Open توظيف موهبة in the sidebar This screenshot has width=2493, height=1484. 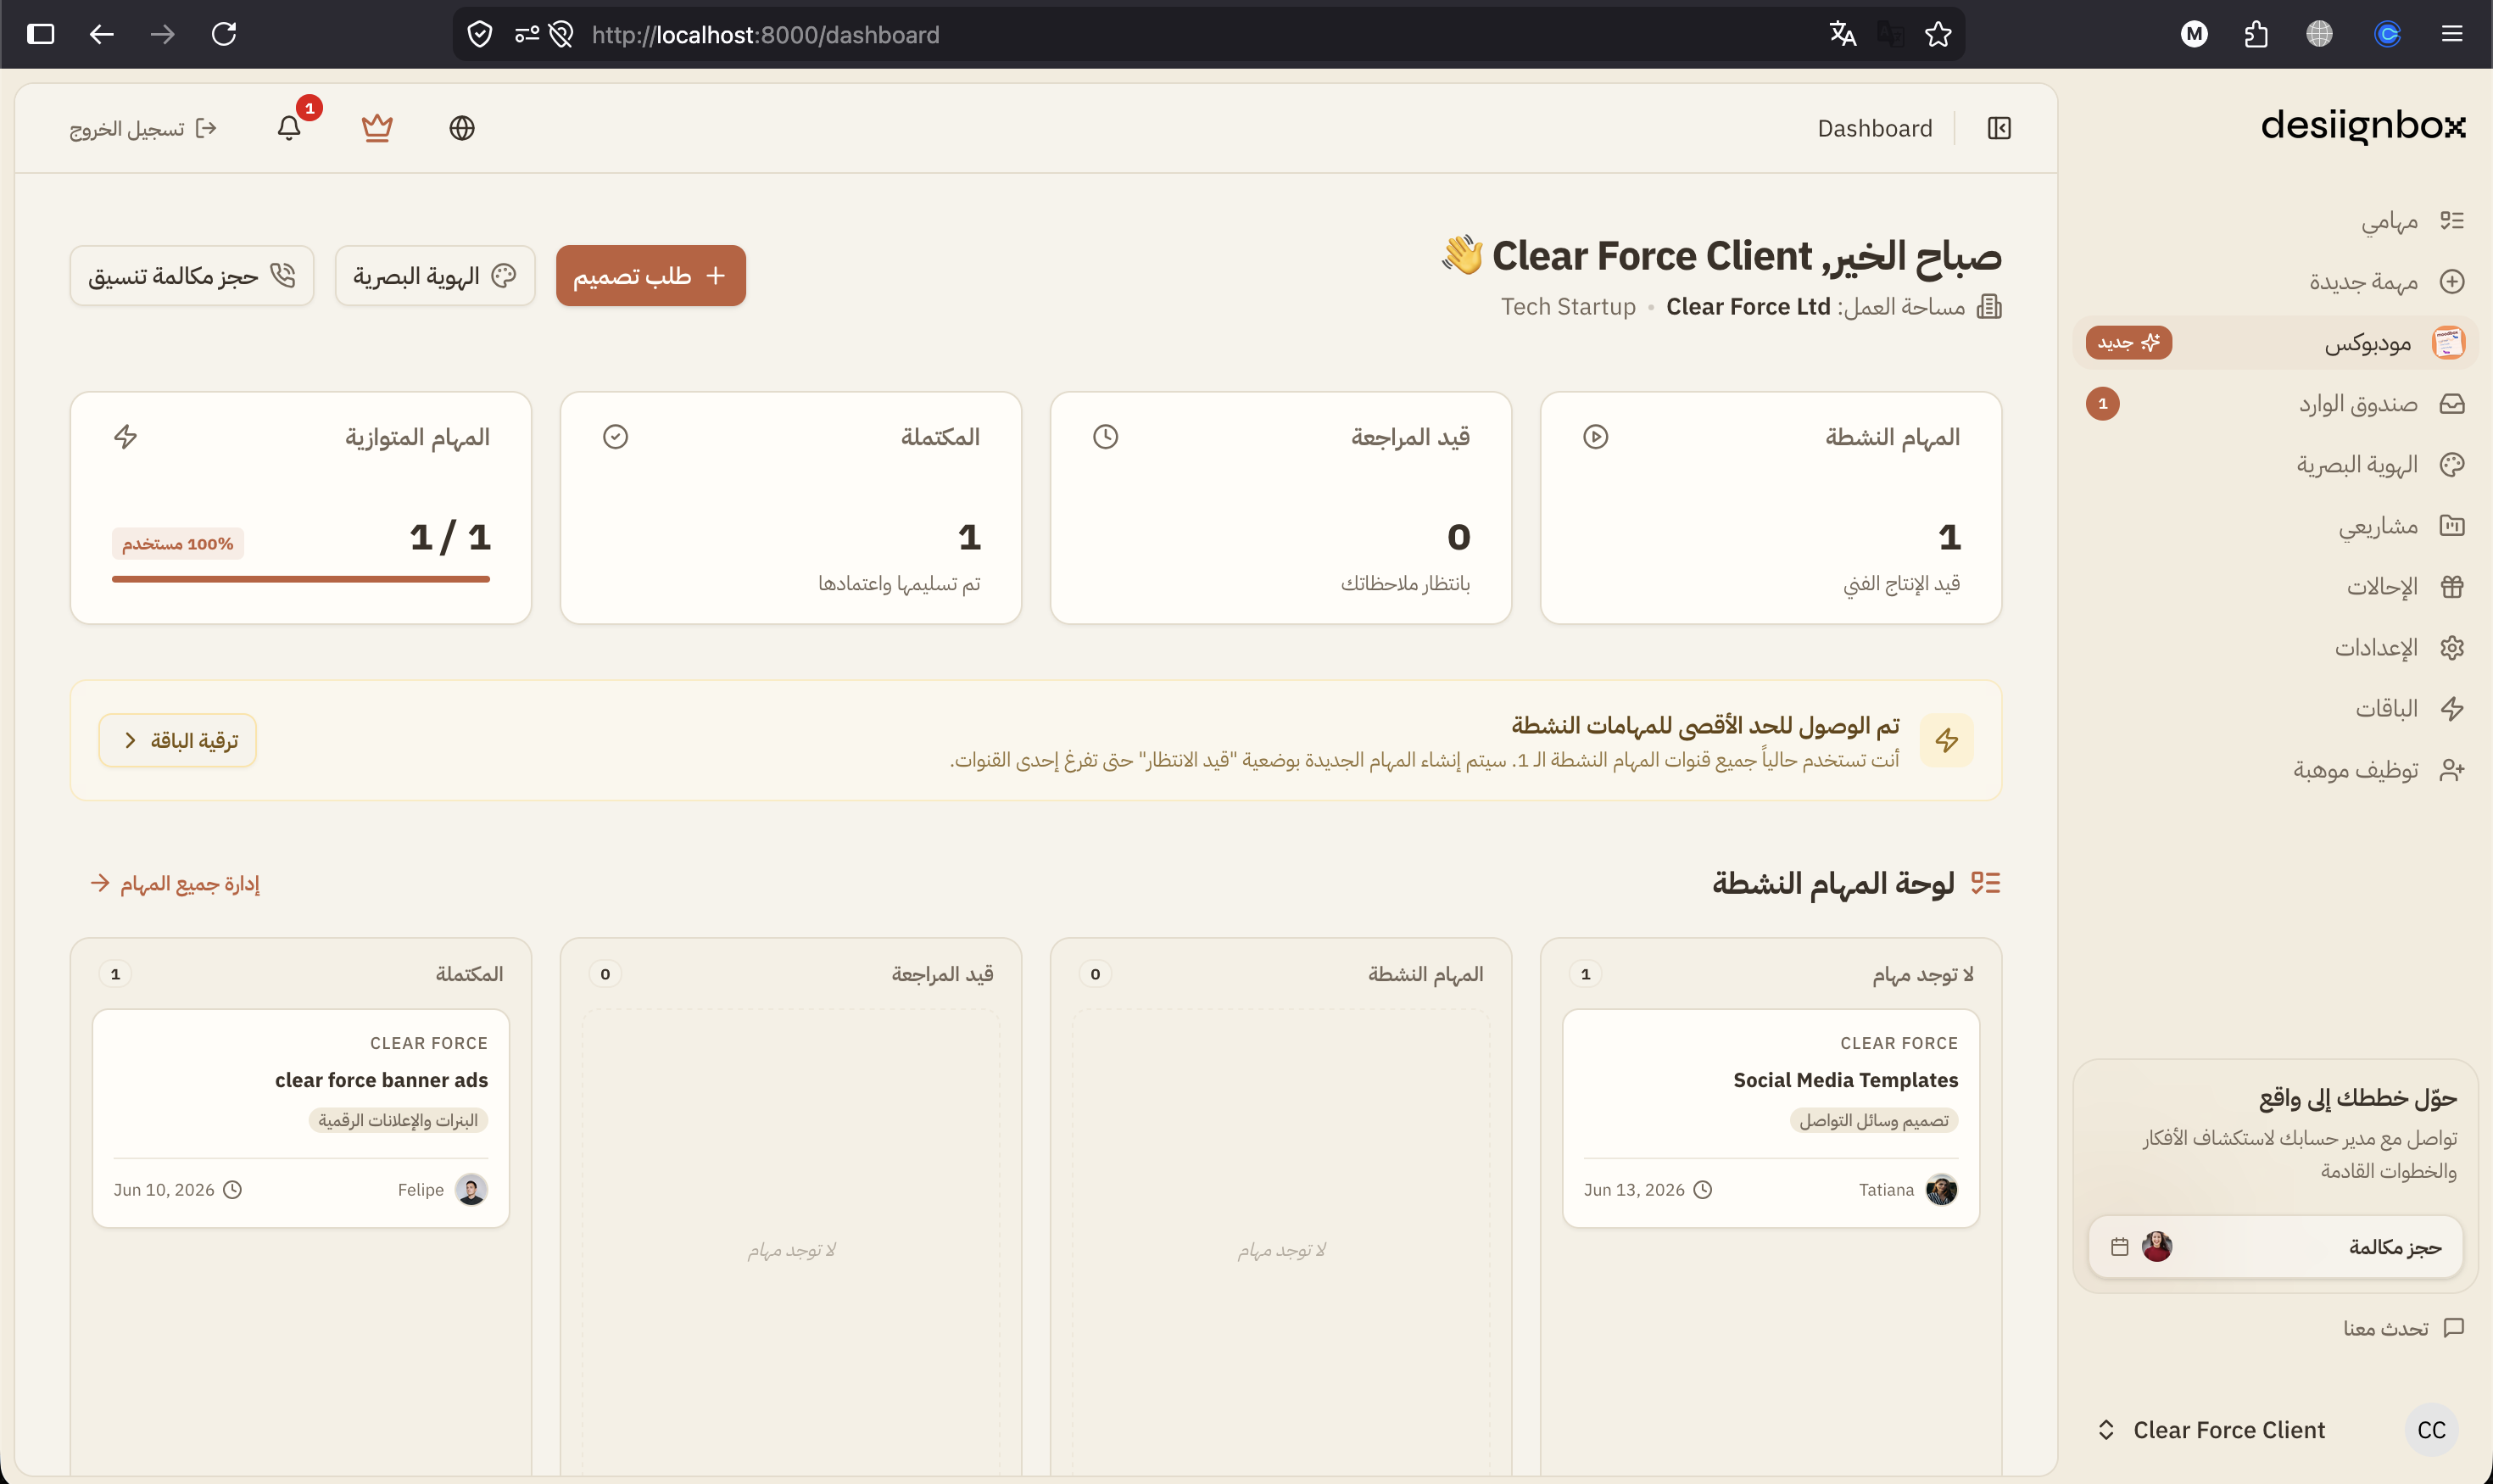coord(2275,770)
